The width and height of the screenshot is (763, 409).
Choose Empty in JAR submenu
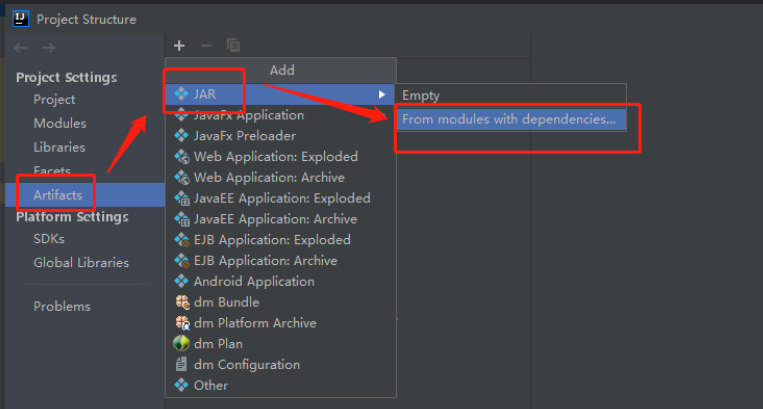click(x=510, y=95)
